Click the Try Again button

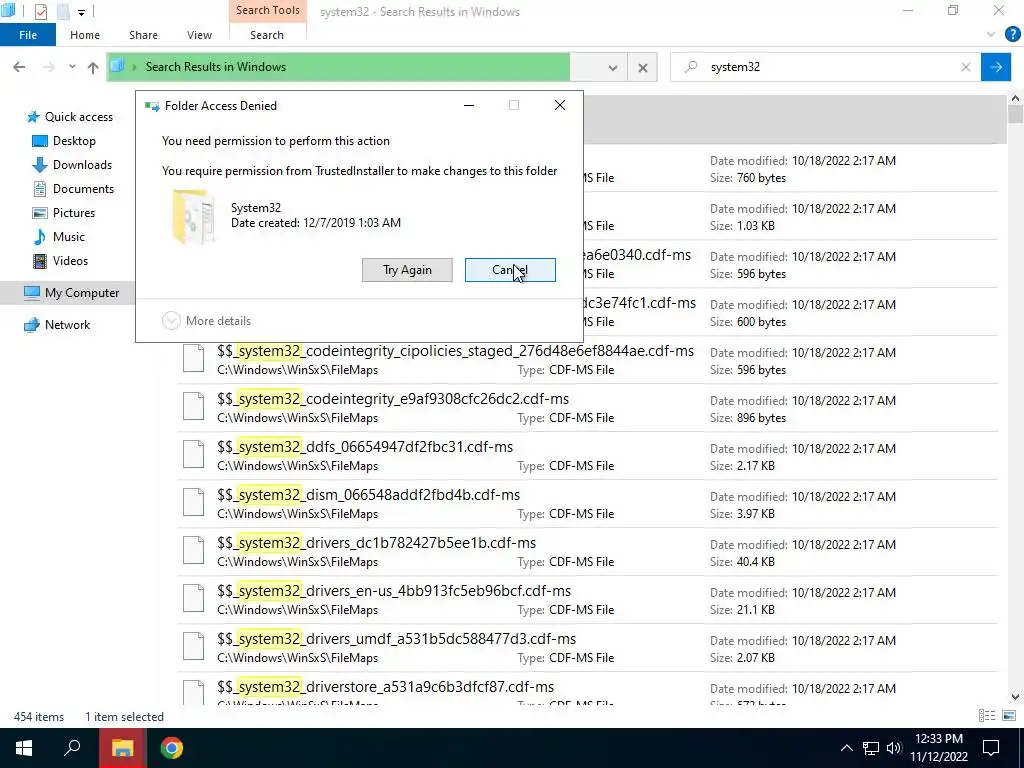click(407, 270)
